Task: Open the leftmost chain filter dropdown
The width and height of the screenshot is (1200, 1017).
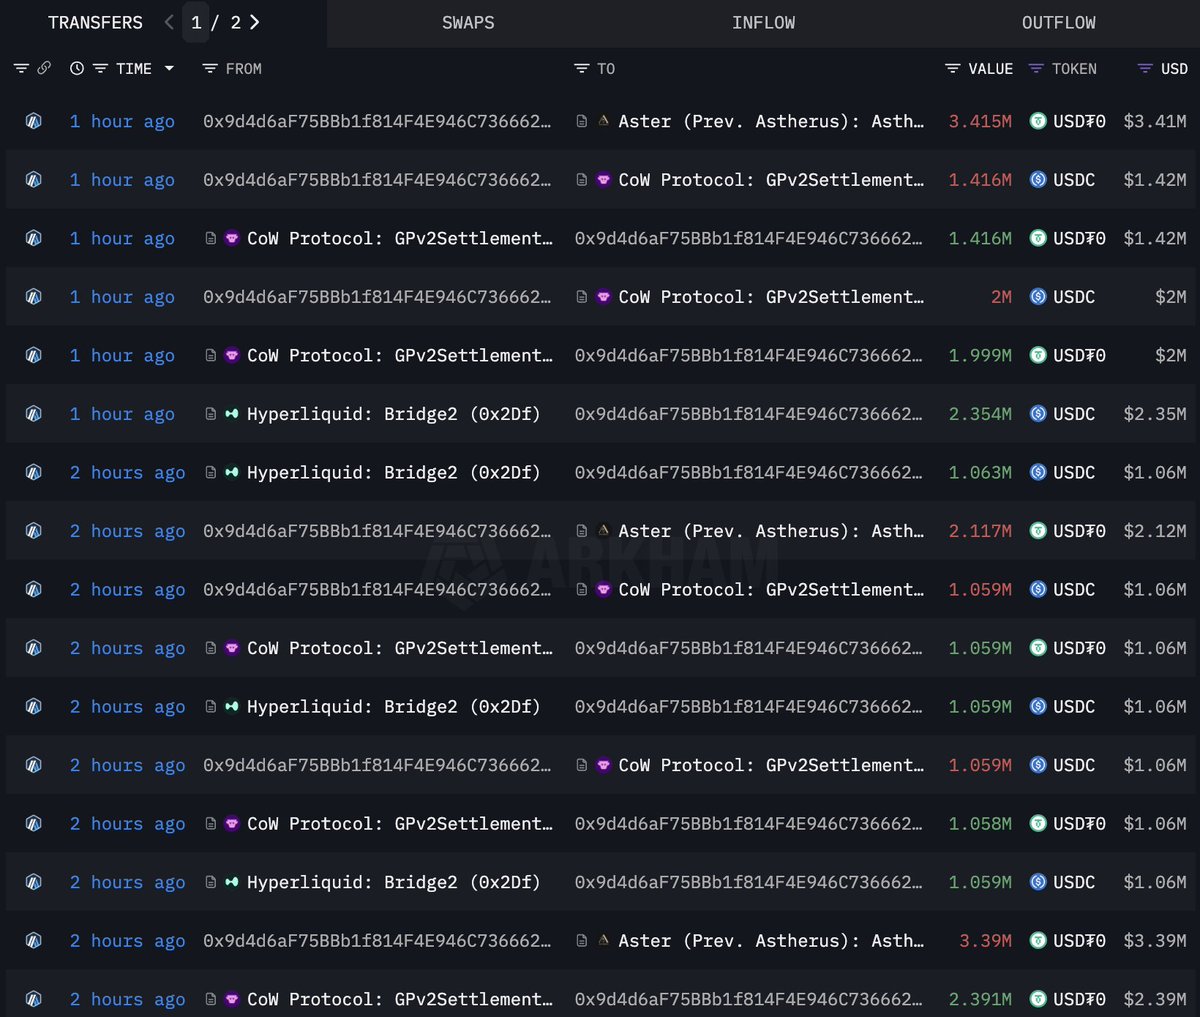Action: pyautogui.click(x=21, y=68)
